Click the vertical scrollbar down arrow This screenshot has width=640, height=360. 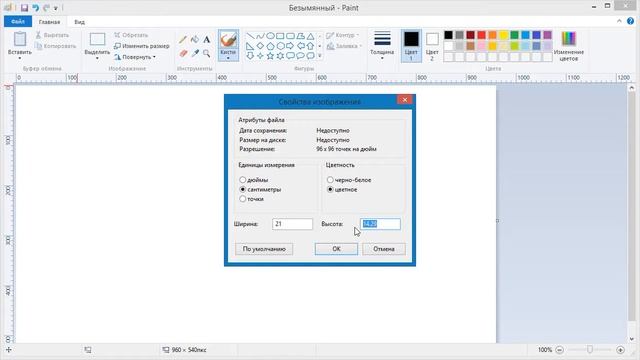[x=631, y=339]
